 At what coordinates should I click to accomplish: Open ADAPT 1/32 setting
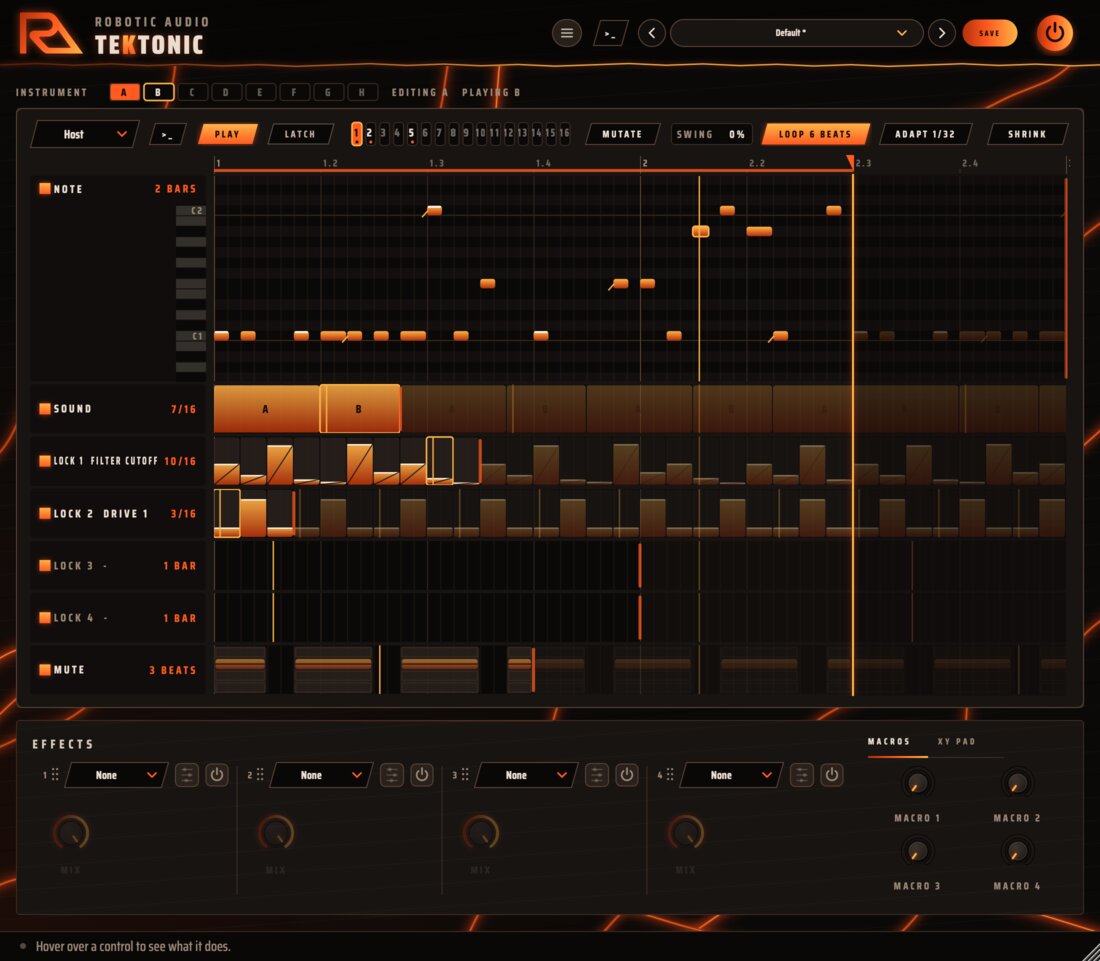[x=925, y=134]
